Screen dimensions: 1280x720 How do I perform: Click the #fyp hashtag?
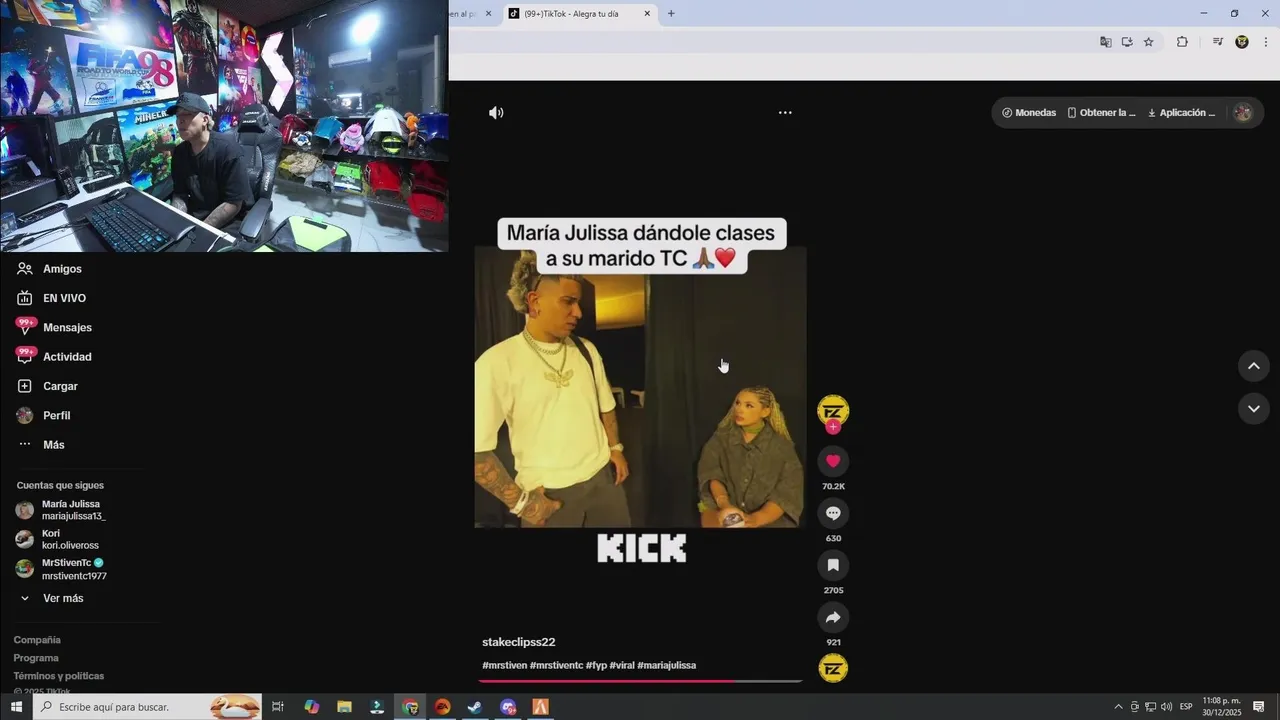[x=596, y=666]
